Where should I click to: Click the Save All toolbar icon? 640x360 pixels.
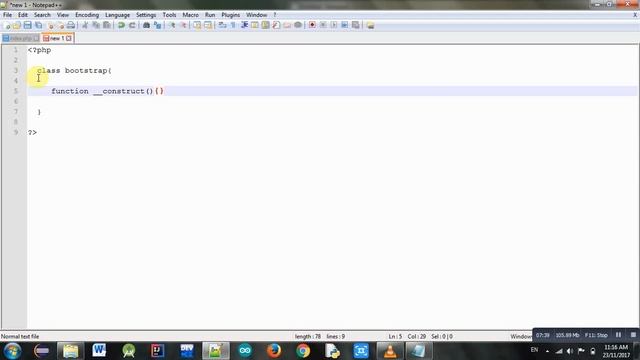38,25
